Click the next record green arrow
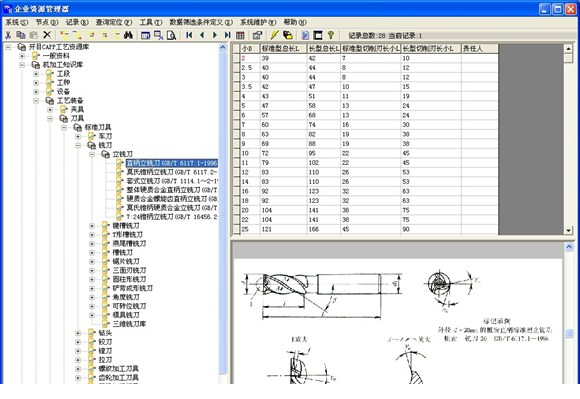The width and height of the screenshot is (580, 399). (215, 35)
